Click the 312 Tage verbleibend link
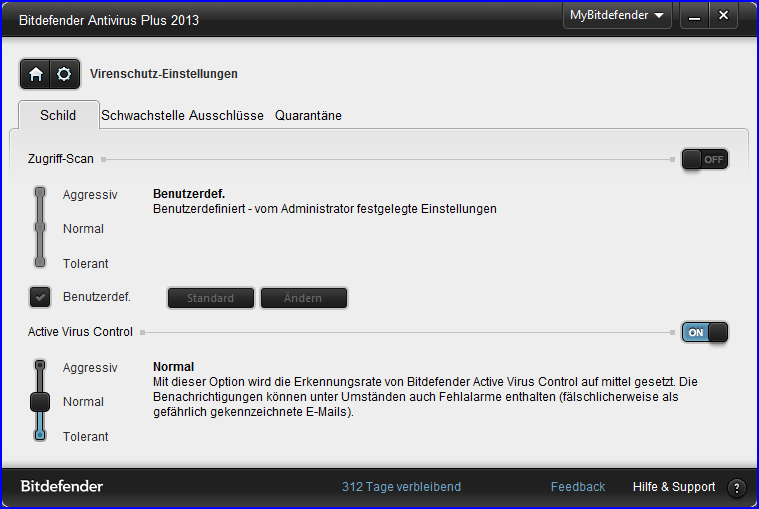Viewport: 759px width, 509px height. [401, 487]
